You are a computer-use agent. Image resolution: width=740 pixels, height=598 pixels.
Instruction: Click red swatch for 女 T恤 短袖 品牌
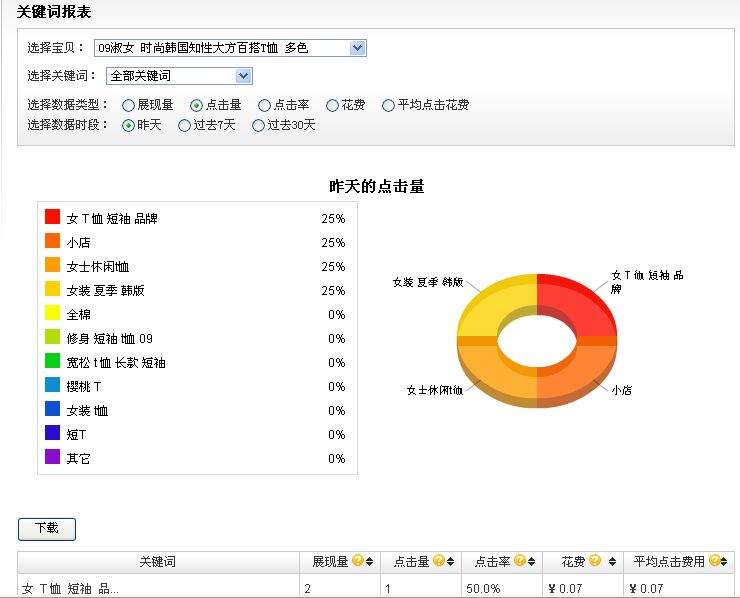click(x=53, y=217)
